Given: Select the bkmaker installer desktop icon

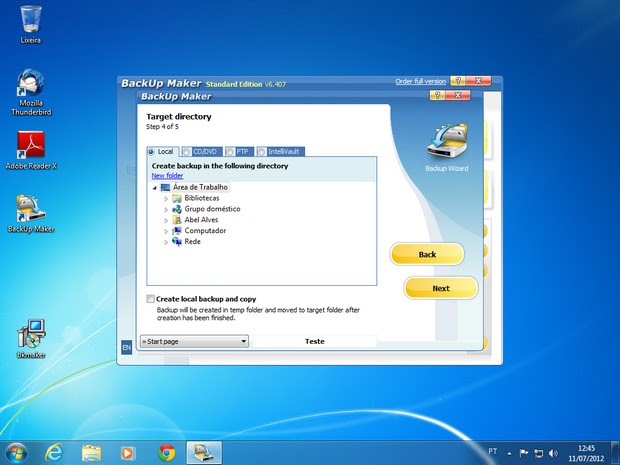Looking at the screenshot, I should 31,338.
